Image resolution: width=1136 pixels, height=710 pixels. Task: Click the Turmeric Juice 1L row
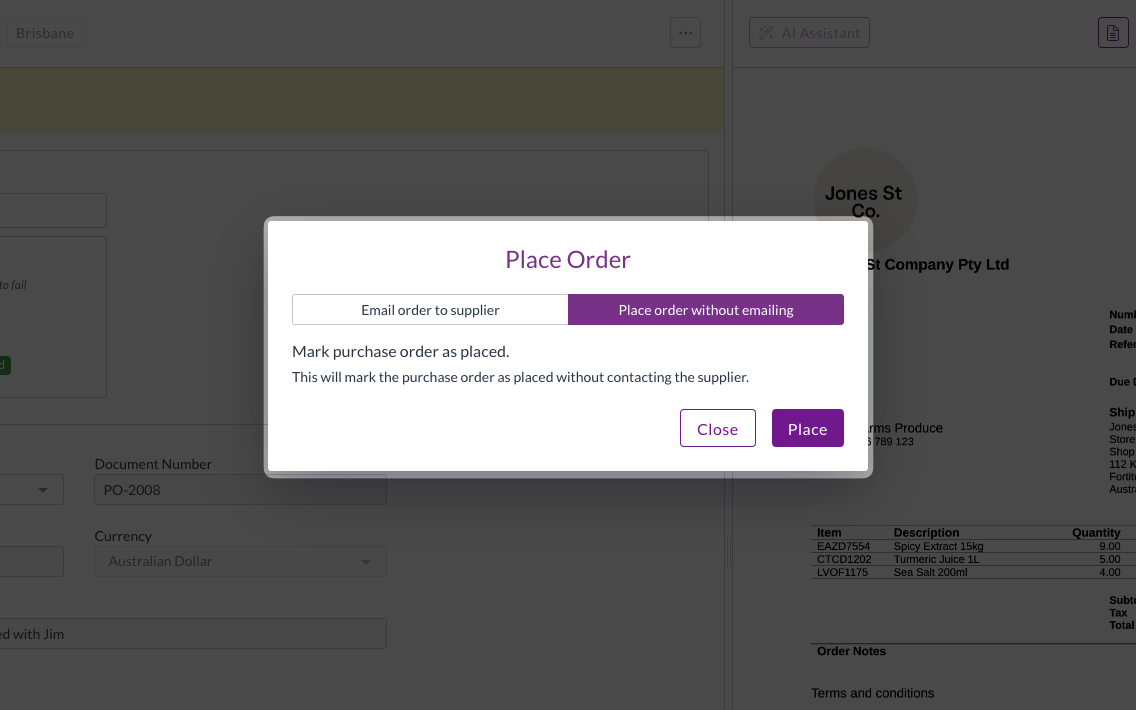tap(973, 559)
